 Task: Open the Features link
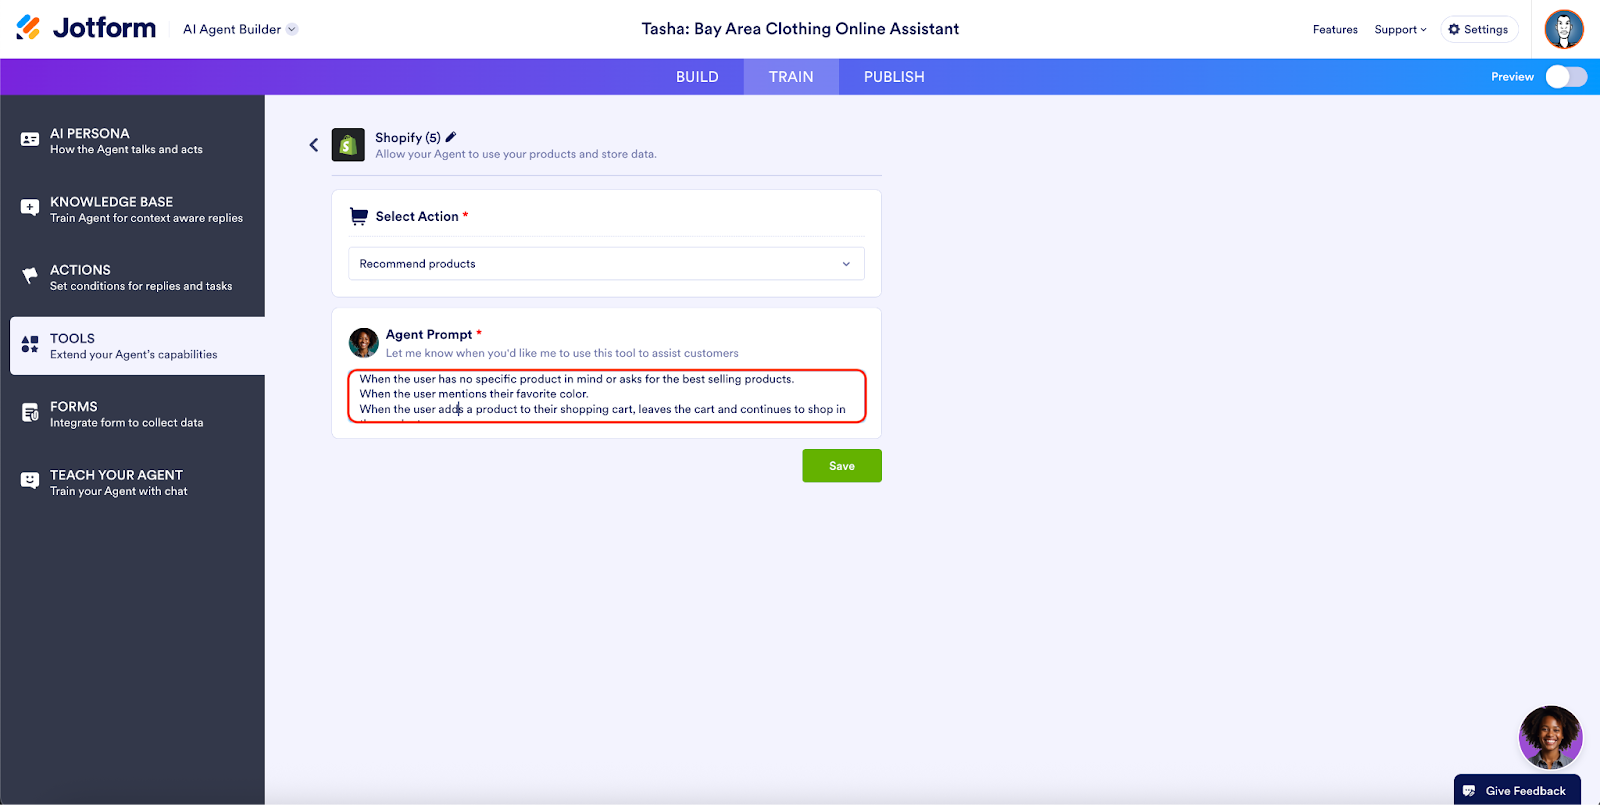coord(1335,30)
